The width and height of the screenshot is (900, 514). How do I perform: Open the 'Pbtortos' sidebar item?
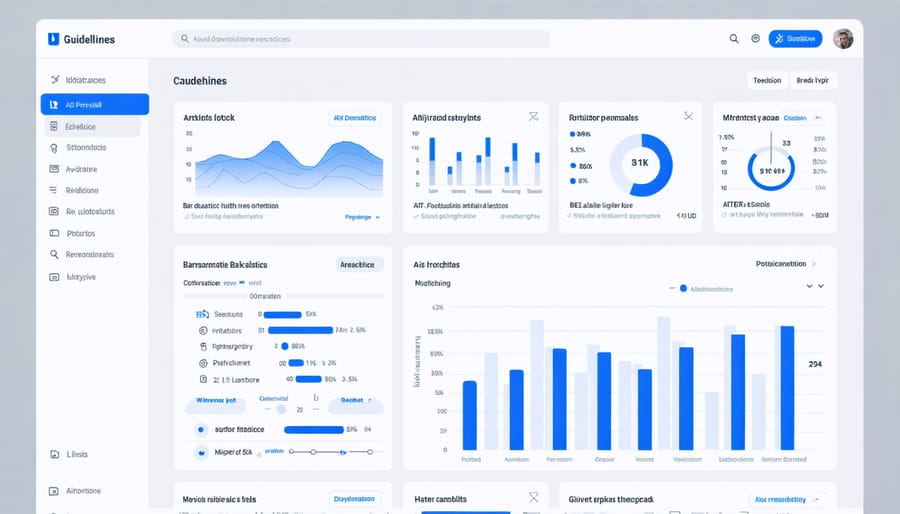80,233
